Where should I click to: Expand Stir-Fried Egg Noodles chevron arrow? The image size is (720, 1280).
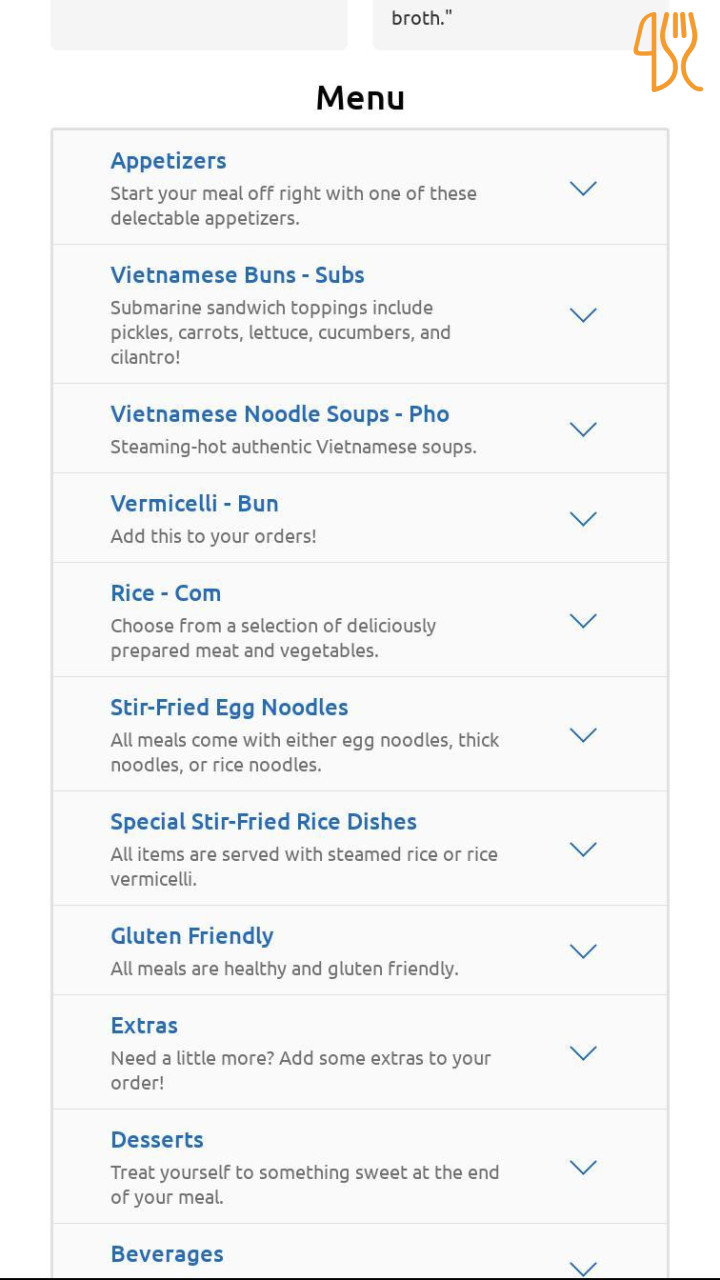(x=582, y=735)
